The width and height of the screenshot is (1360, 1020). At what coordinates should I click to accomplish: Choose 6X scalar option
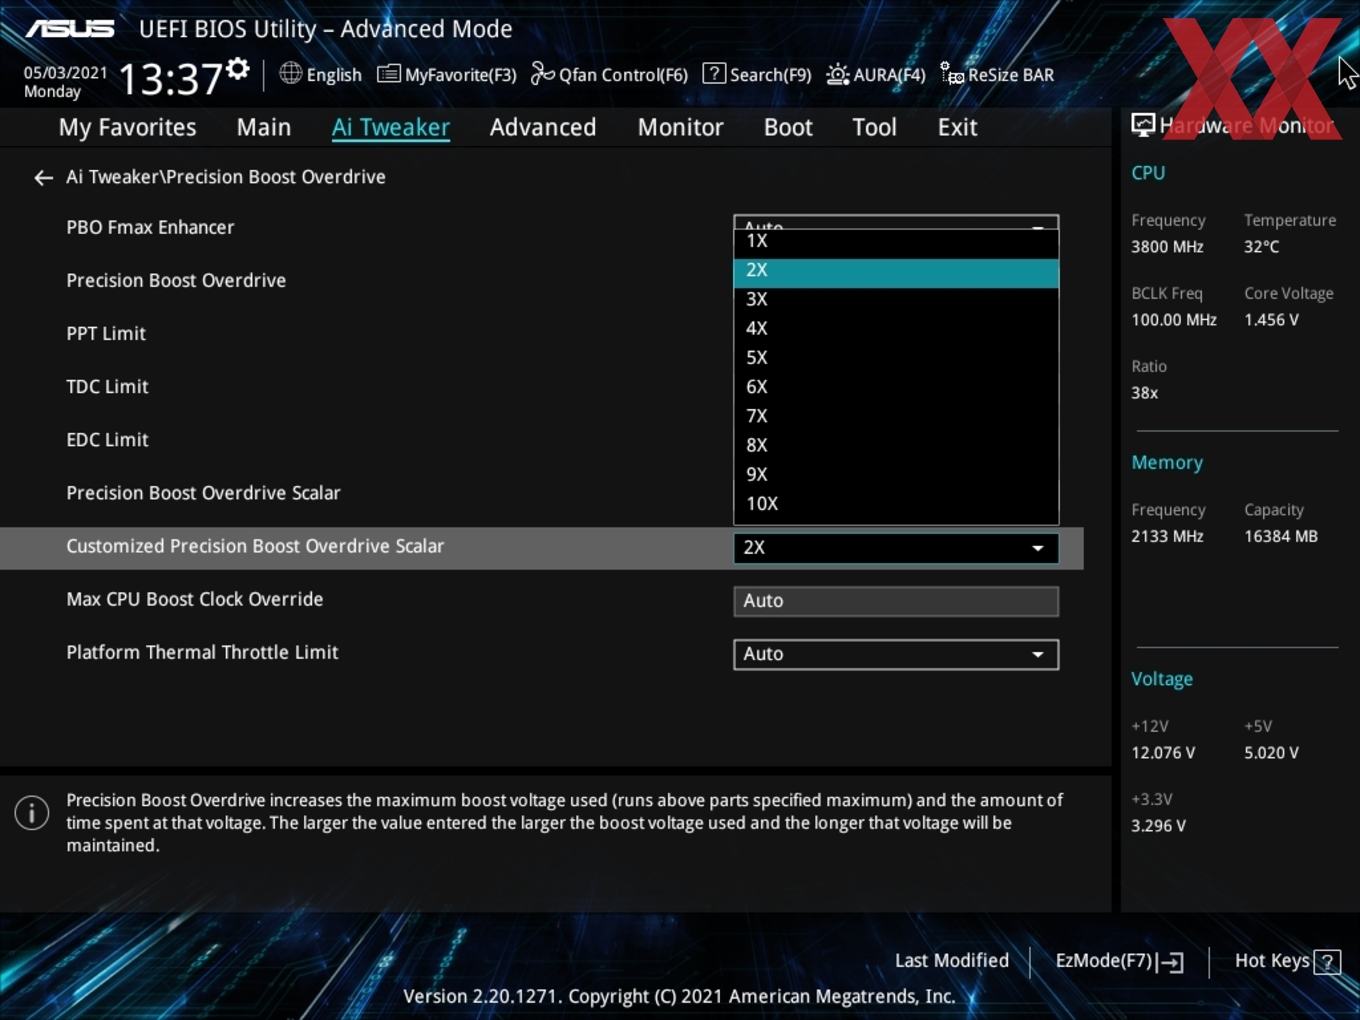tap(896, 387)
